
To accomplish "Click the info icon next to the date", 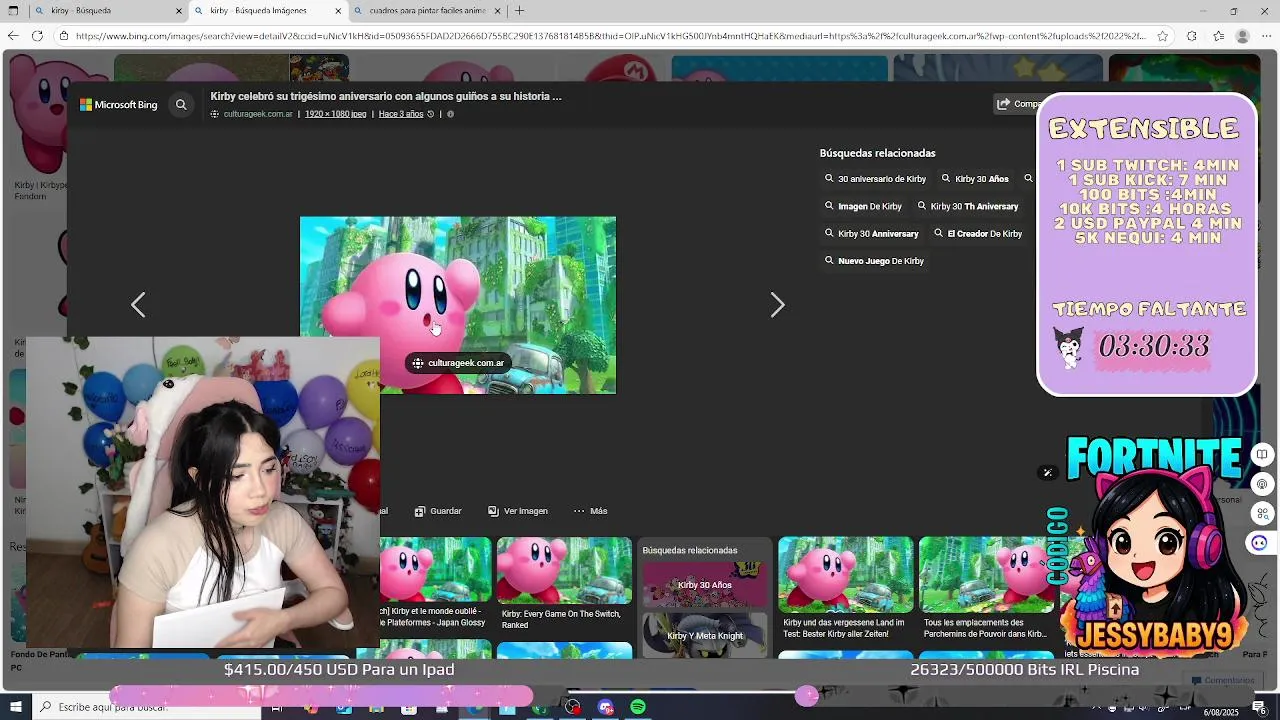I will coord(450,114).
